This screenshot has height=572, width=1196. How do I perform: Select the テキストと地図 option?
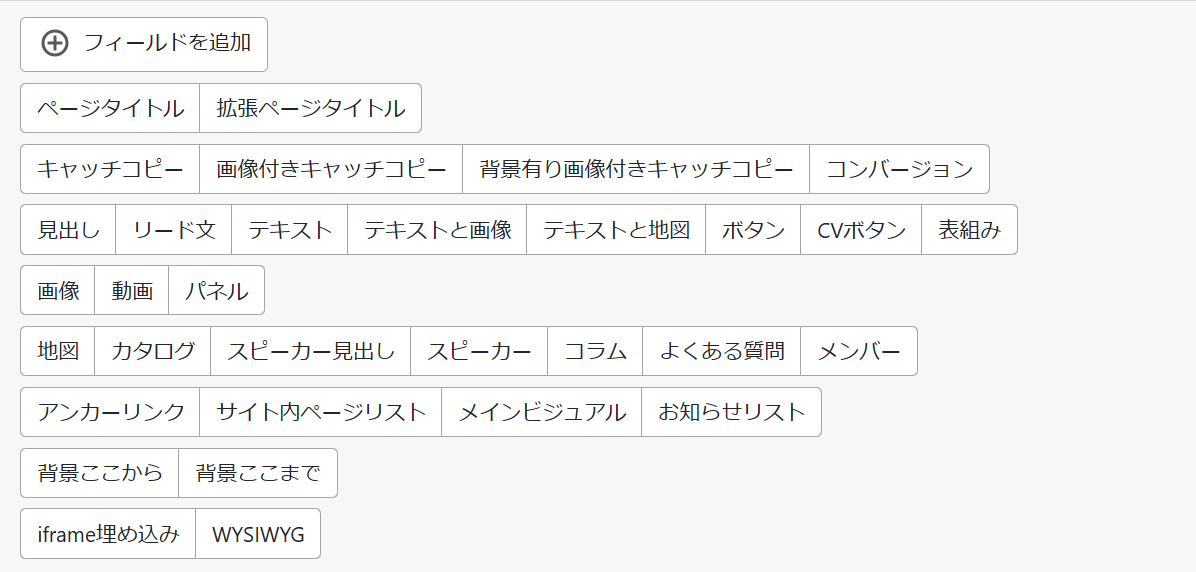(x=616, y=230)
